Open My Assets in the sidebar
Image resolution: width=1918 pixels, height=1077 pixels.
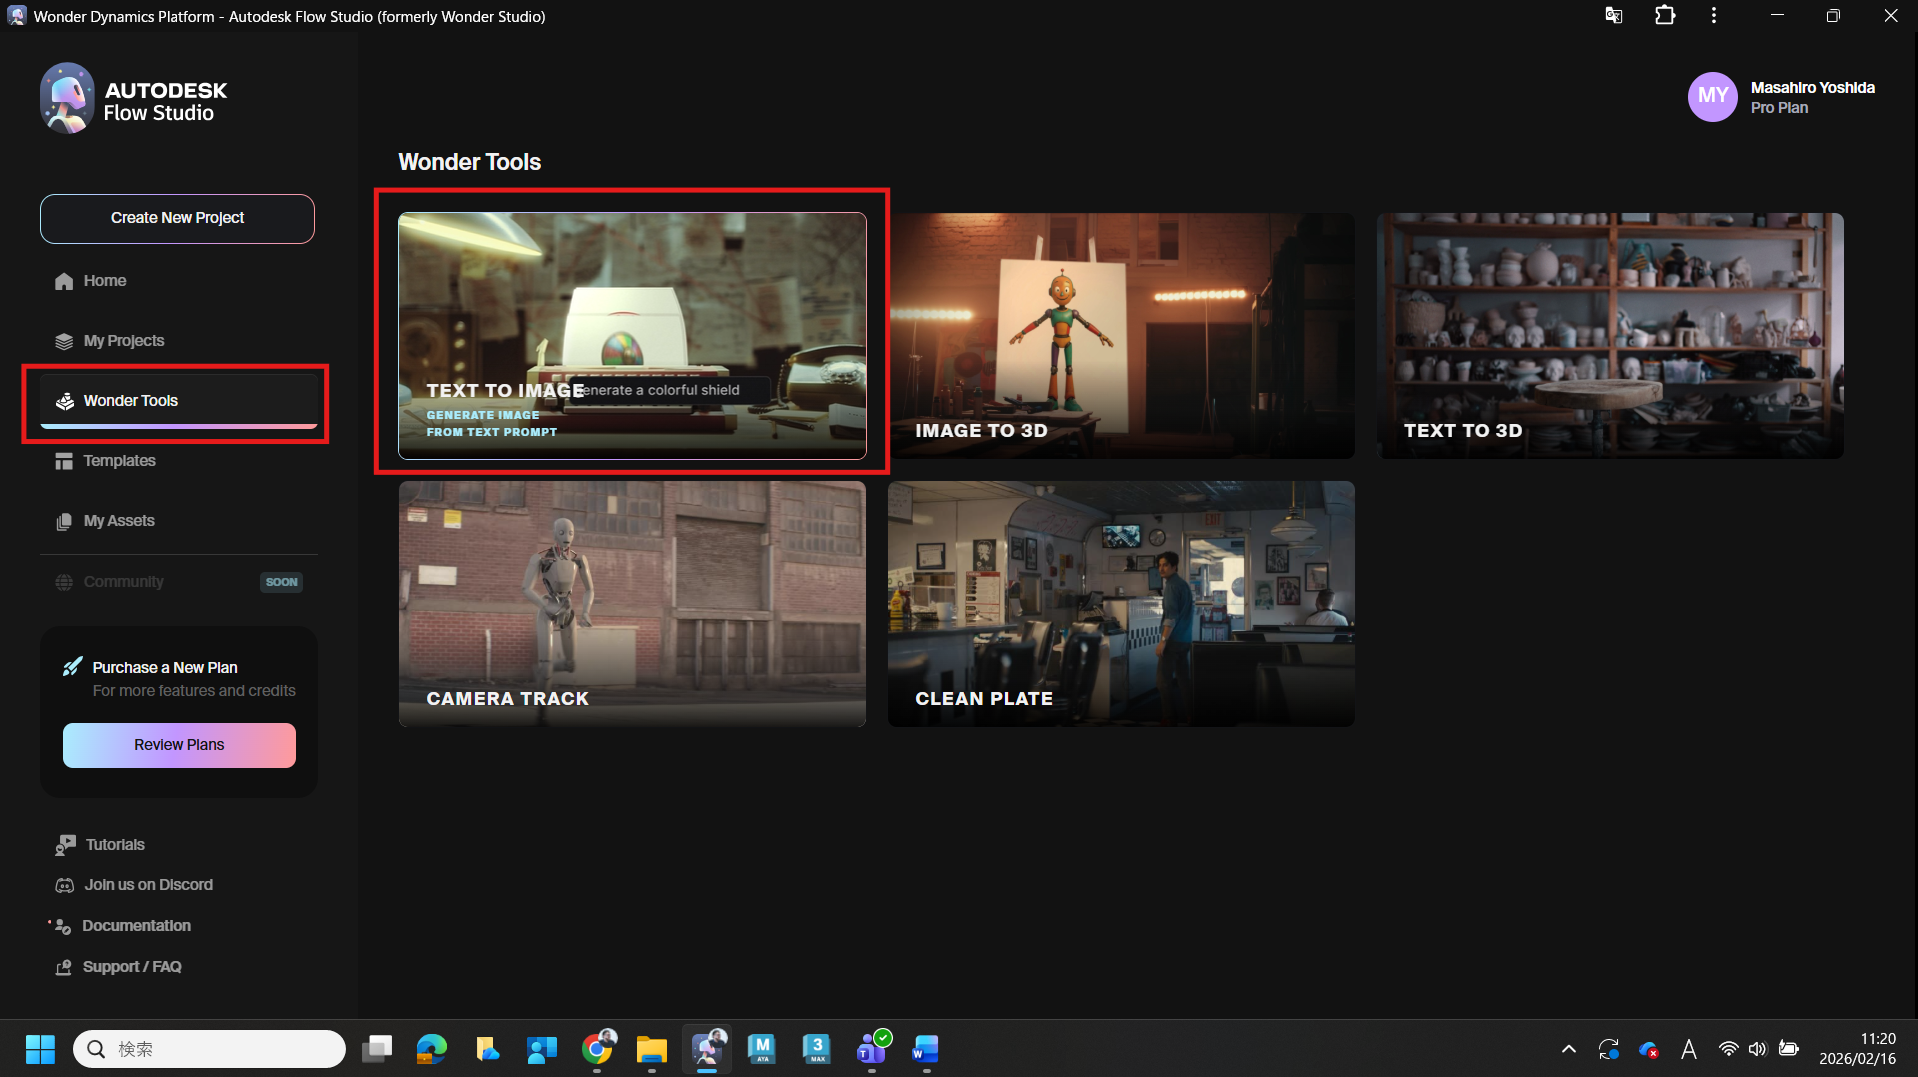click(118, 521)
